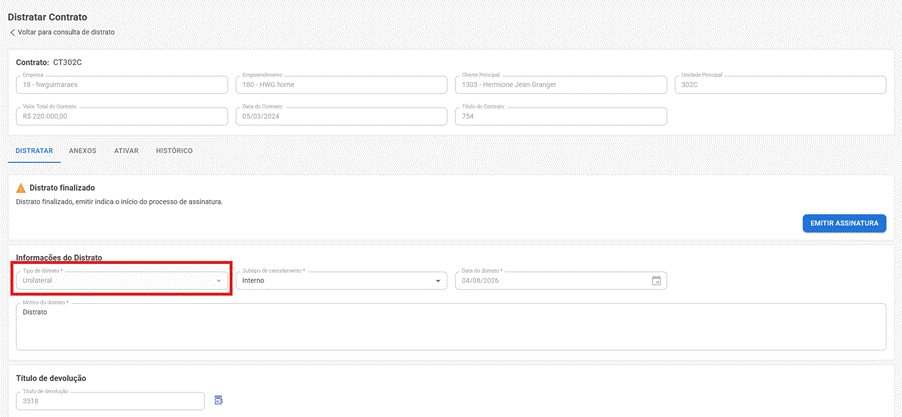Click the Valor Total do Contrato field
Screen dimensions: 902x417
pyautogui.click(x=122, y=116)
